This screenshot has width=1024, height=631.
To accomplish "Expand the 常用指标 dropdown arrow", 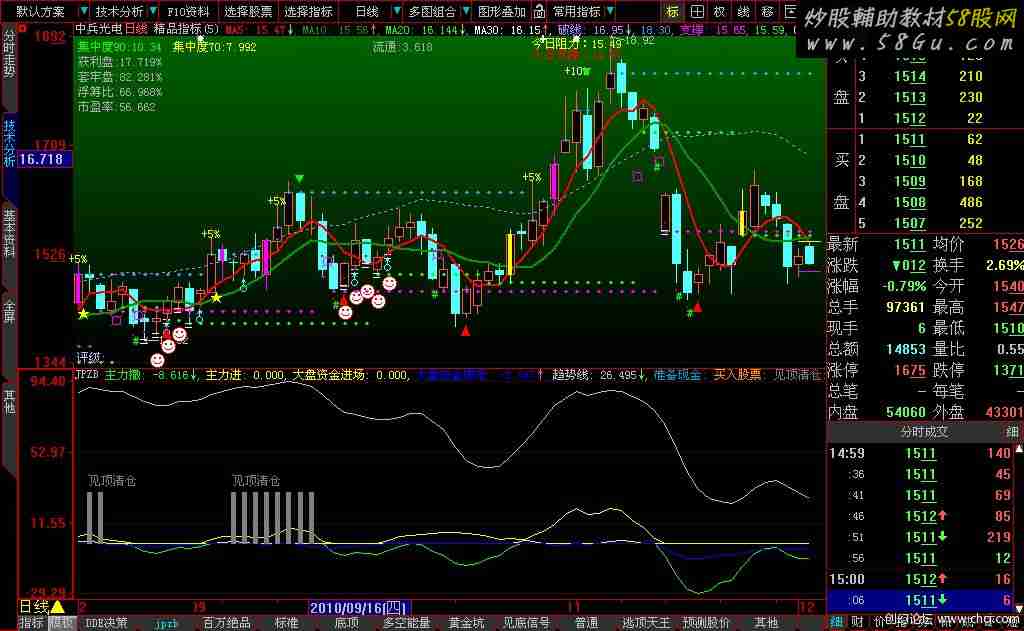I will point(610,11).
